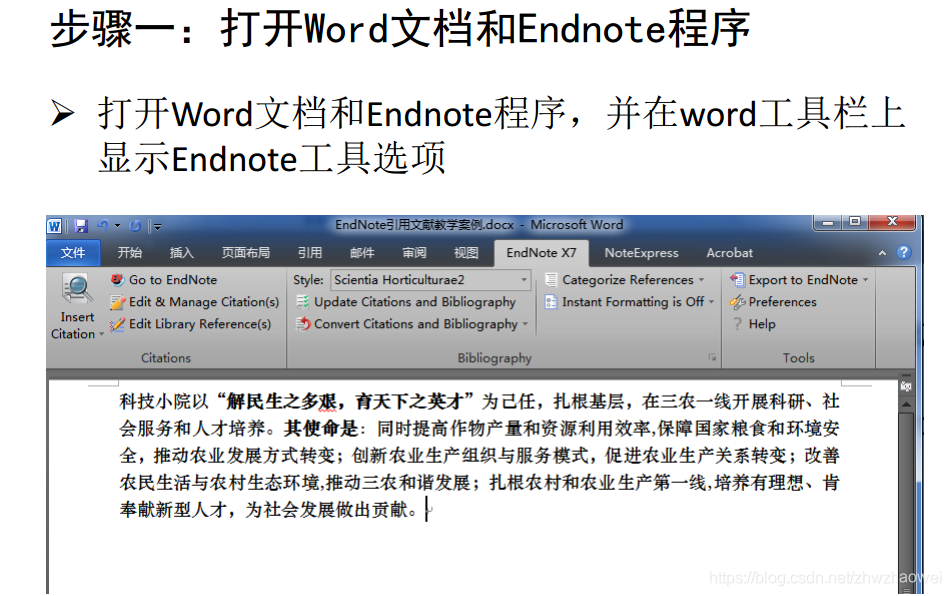Open Convert Citations and Bibliography menu

click(x=420, y=324)
